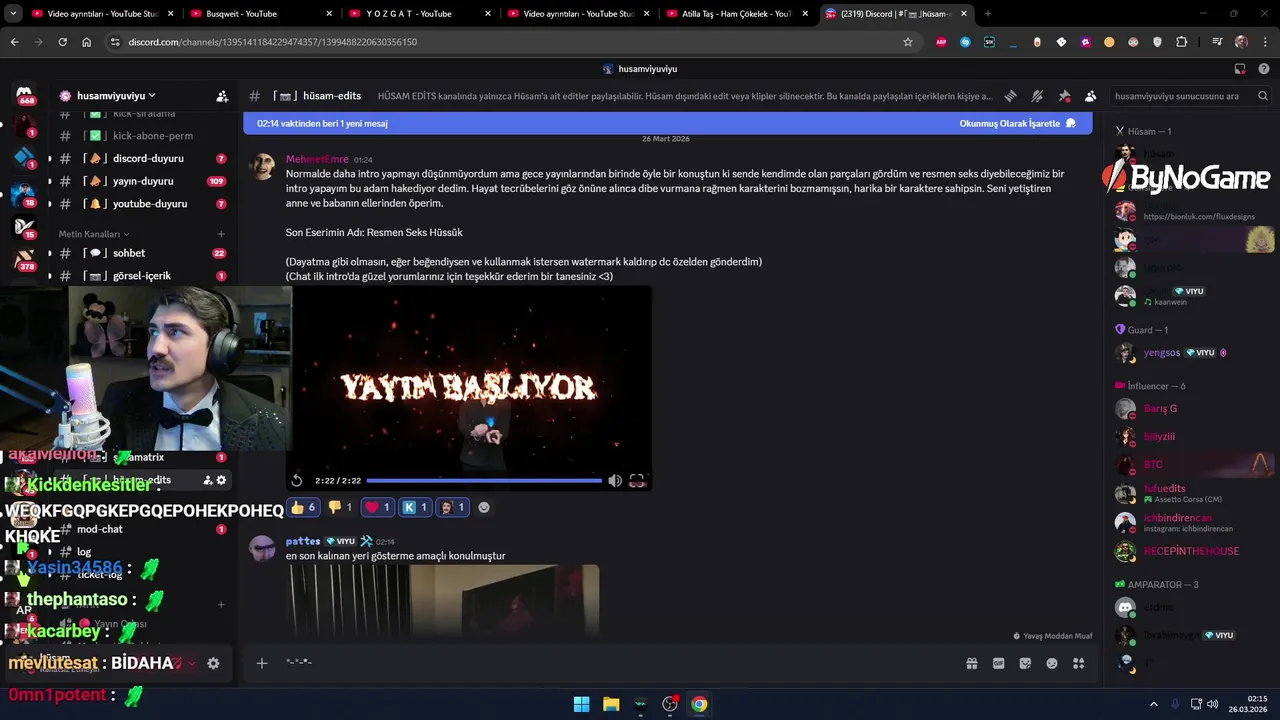
Task: Open the Threads icon in channel header
Action: 1010,96
